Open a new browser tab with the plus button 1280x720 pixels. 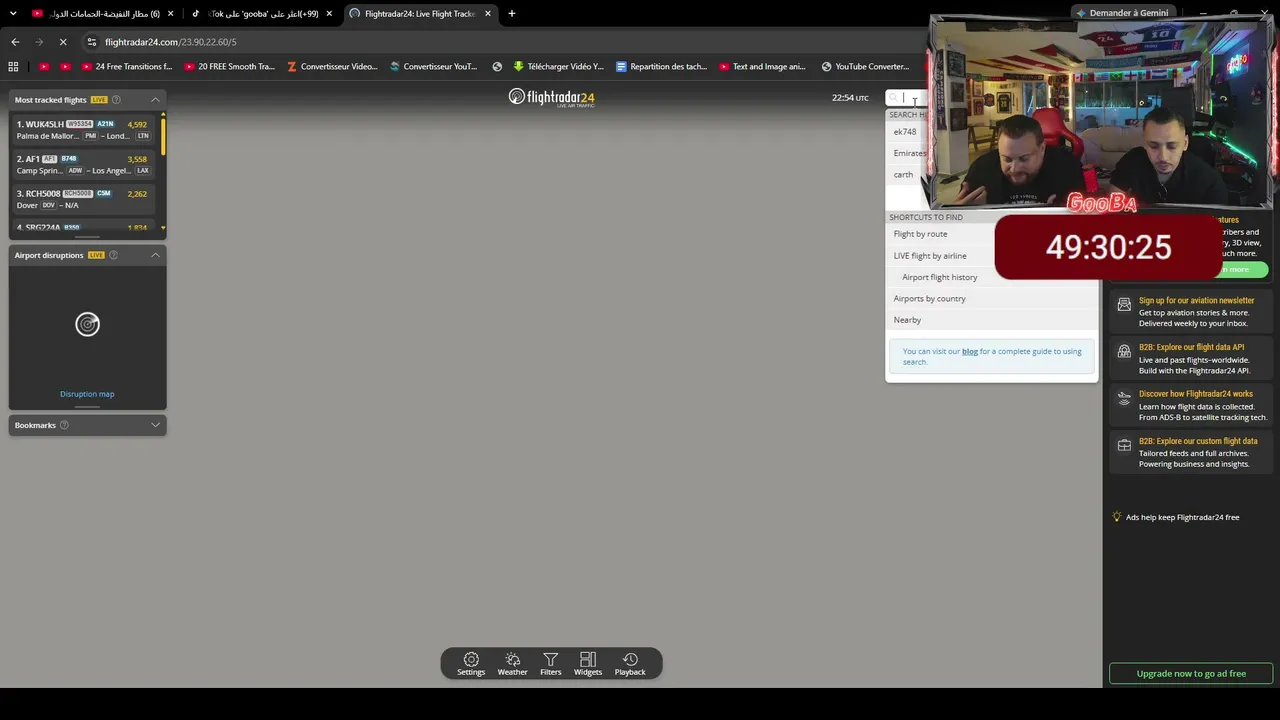tap(512, 14)
